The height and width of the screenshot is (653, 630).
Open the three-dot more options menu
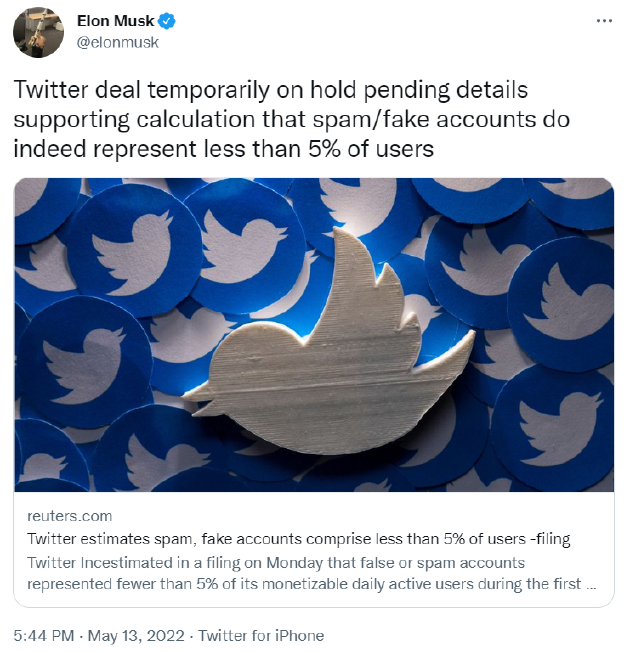pyautogui.click(x=604, y=20)
